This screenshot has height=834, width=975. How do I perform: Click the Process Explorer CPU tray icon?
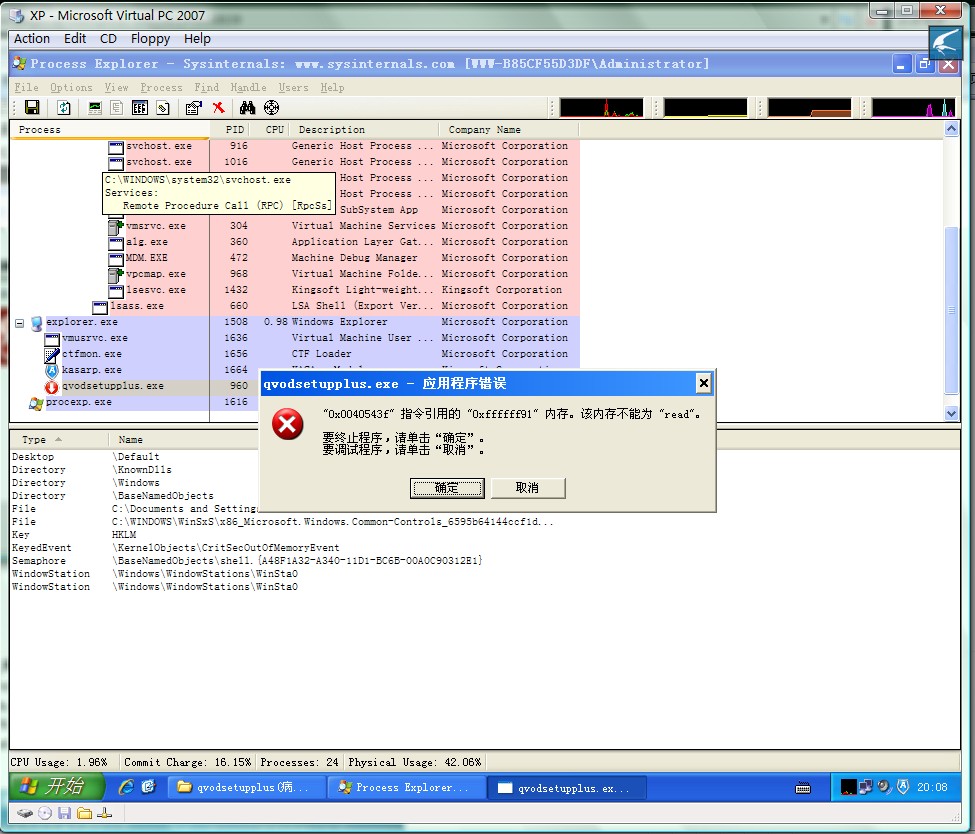coord(848,787)
